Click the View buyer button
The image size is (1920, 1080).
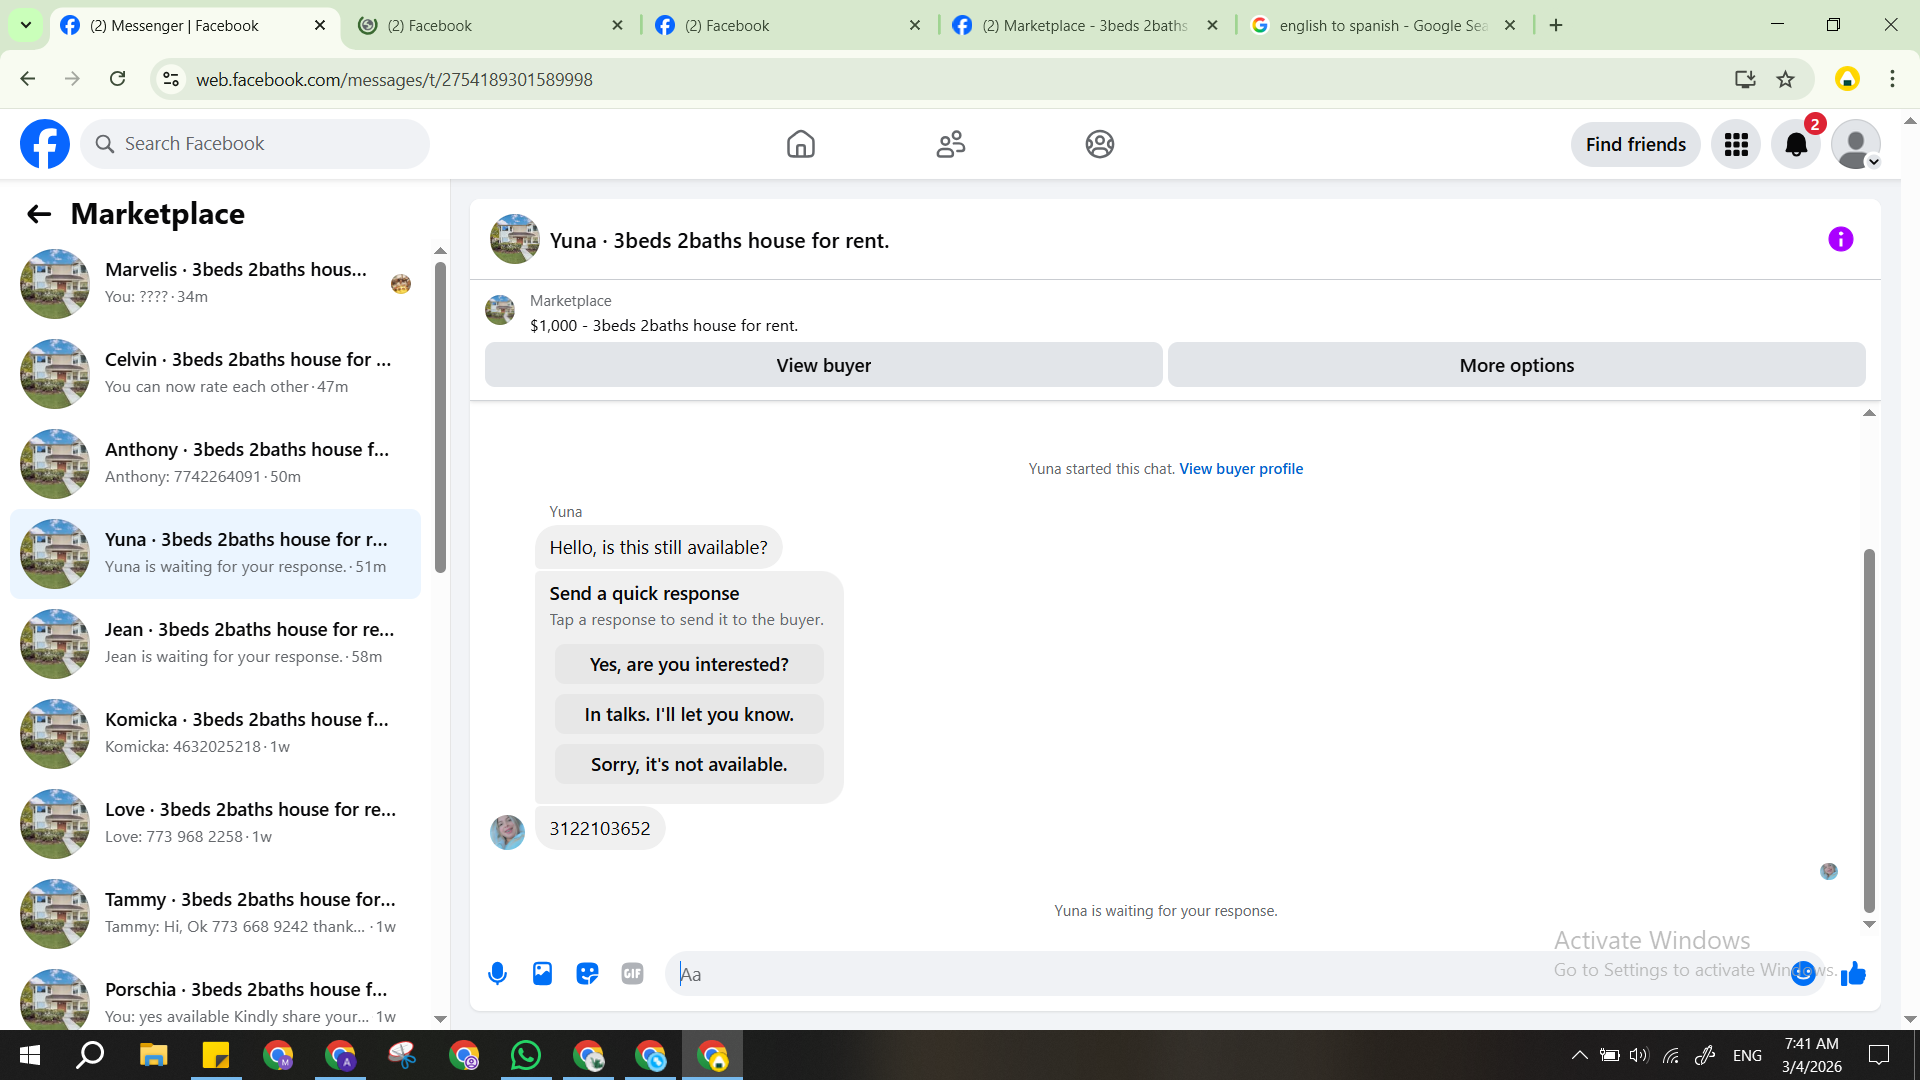tap(823, 365)
